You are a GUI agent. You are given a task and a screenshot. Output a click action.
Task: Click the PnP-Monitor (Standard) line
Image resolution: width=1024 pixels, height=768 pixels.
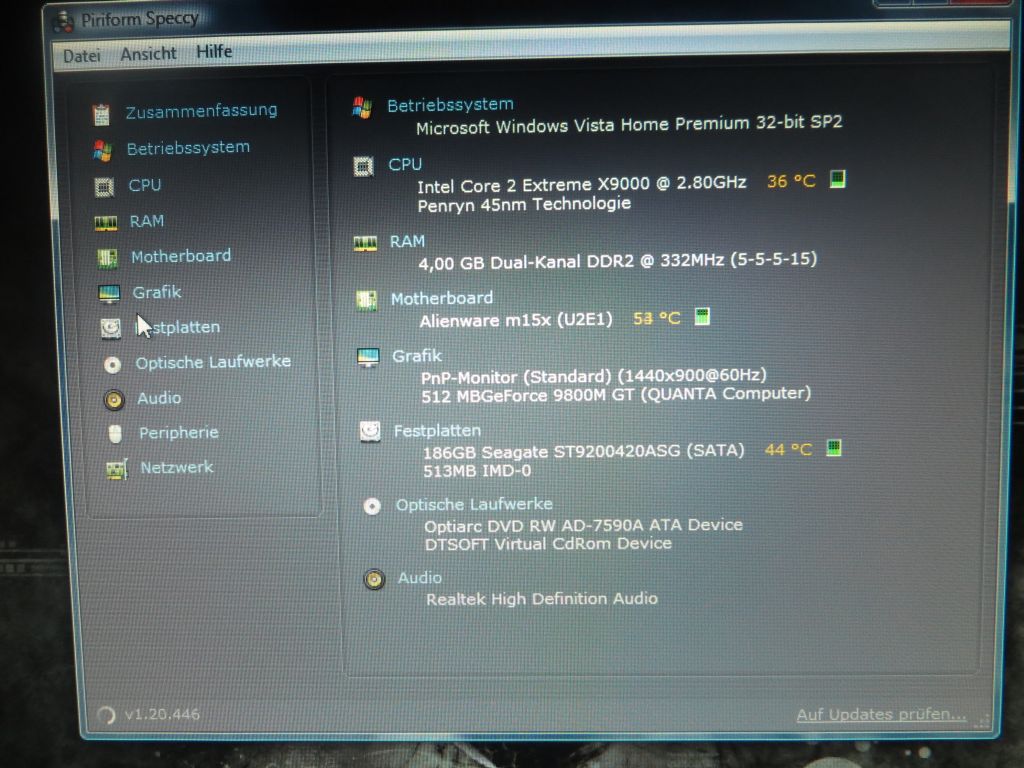pos(594,376)
